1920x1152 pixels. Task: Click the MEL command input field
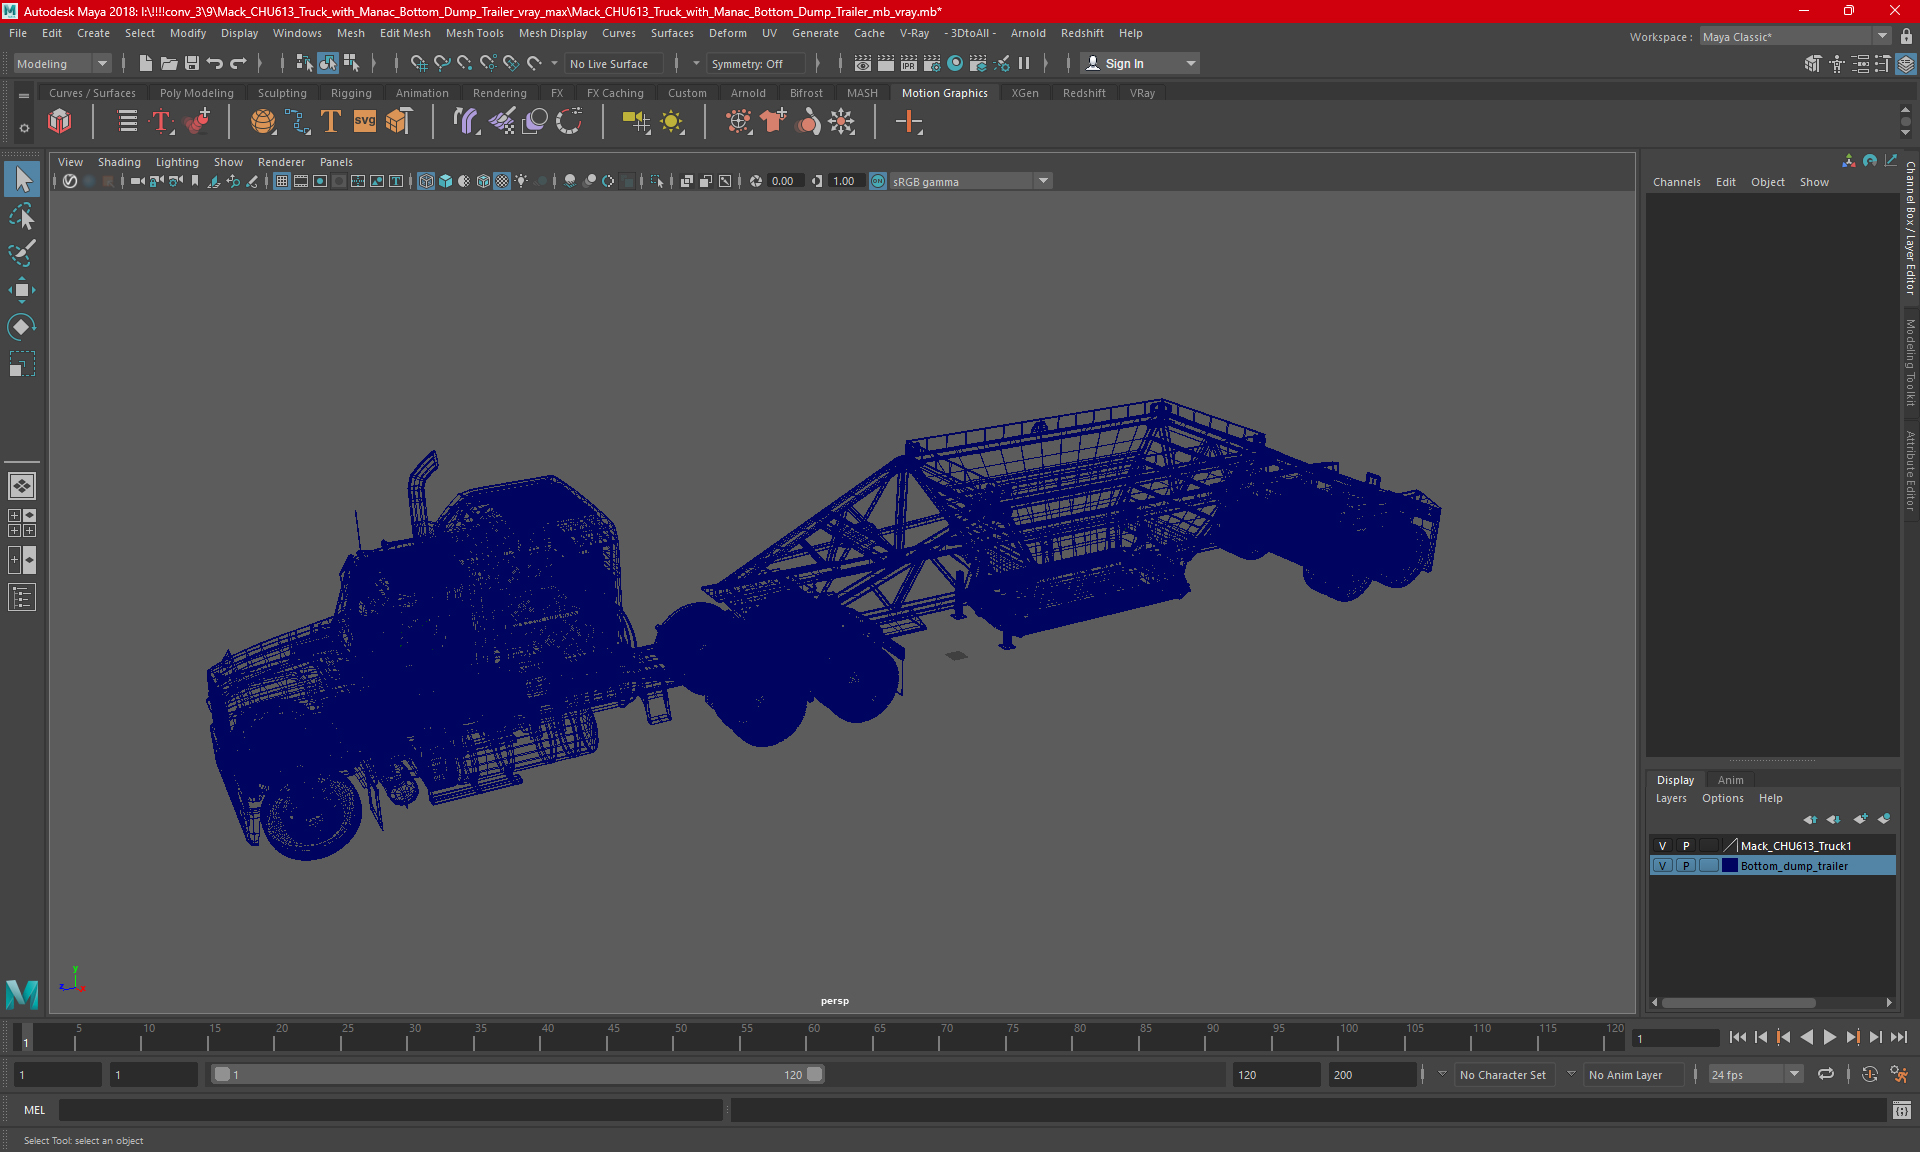[x=390, y=1110]
